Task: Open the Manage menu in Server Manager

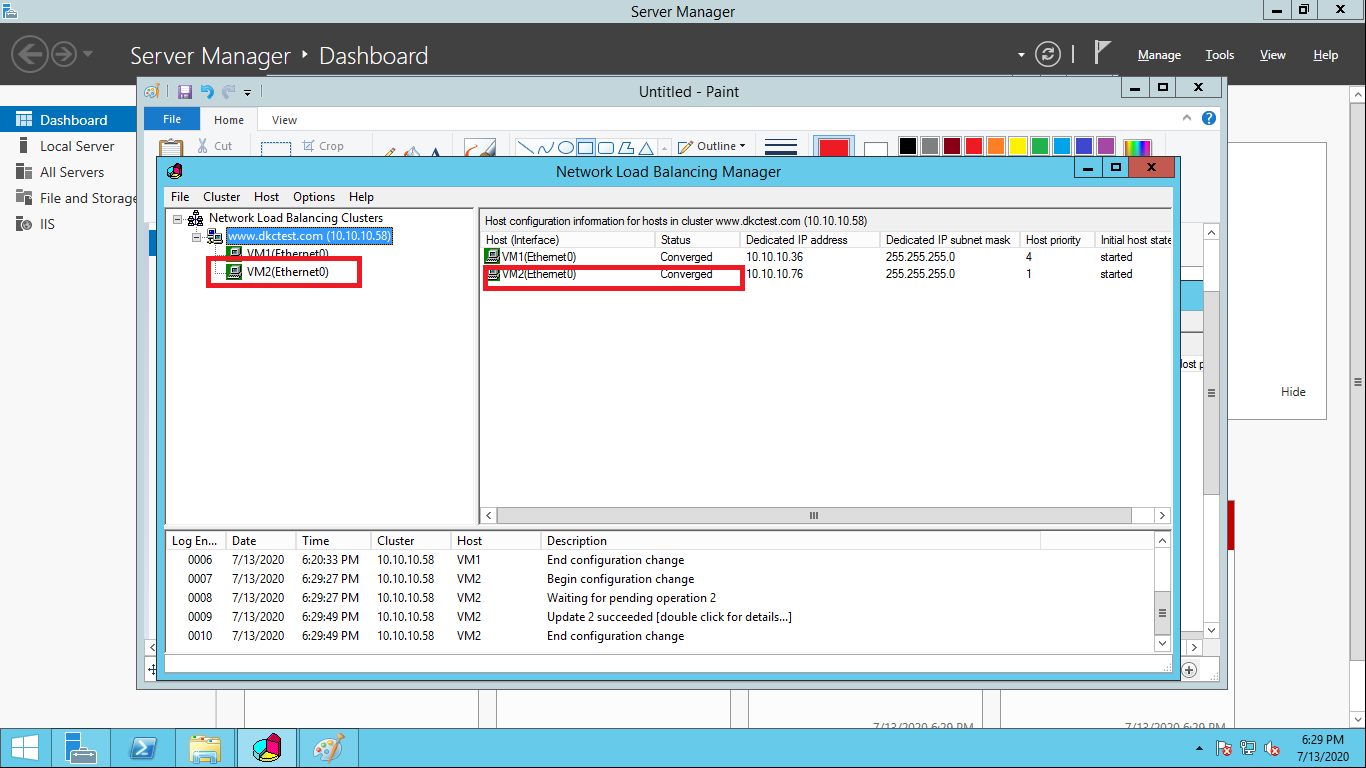Action: (1159, 55)
